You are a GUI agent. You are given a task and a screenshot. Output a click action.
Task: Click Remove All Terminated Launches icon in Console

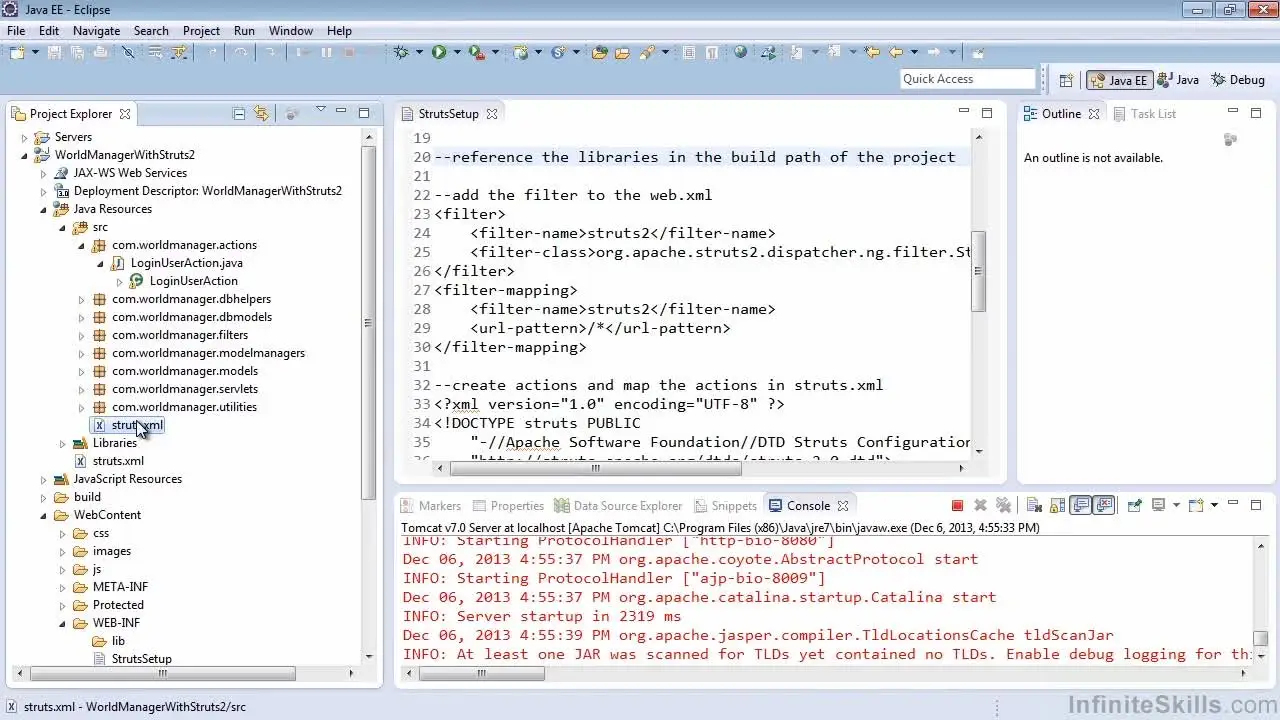click(1004, 506)
